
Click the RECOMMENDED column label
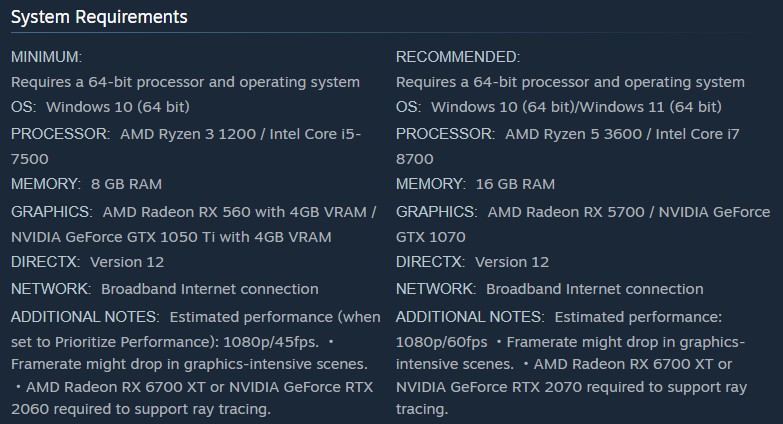point(458,57)
